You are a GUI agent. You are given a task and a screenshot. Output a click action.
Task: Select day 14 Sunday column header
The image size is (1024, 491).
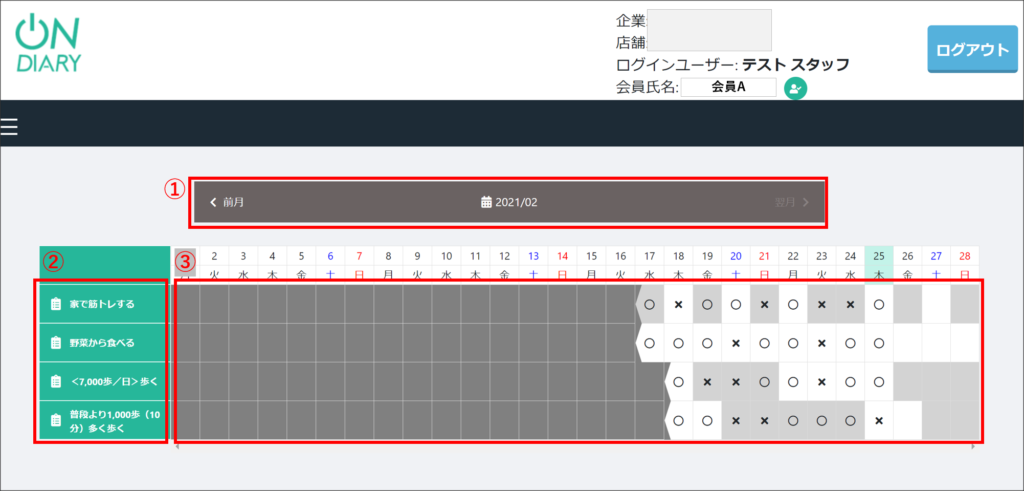point(562,264)
